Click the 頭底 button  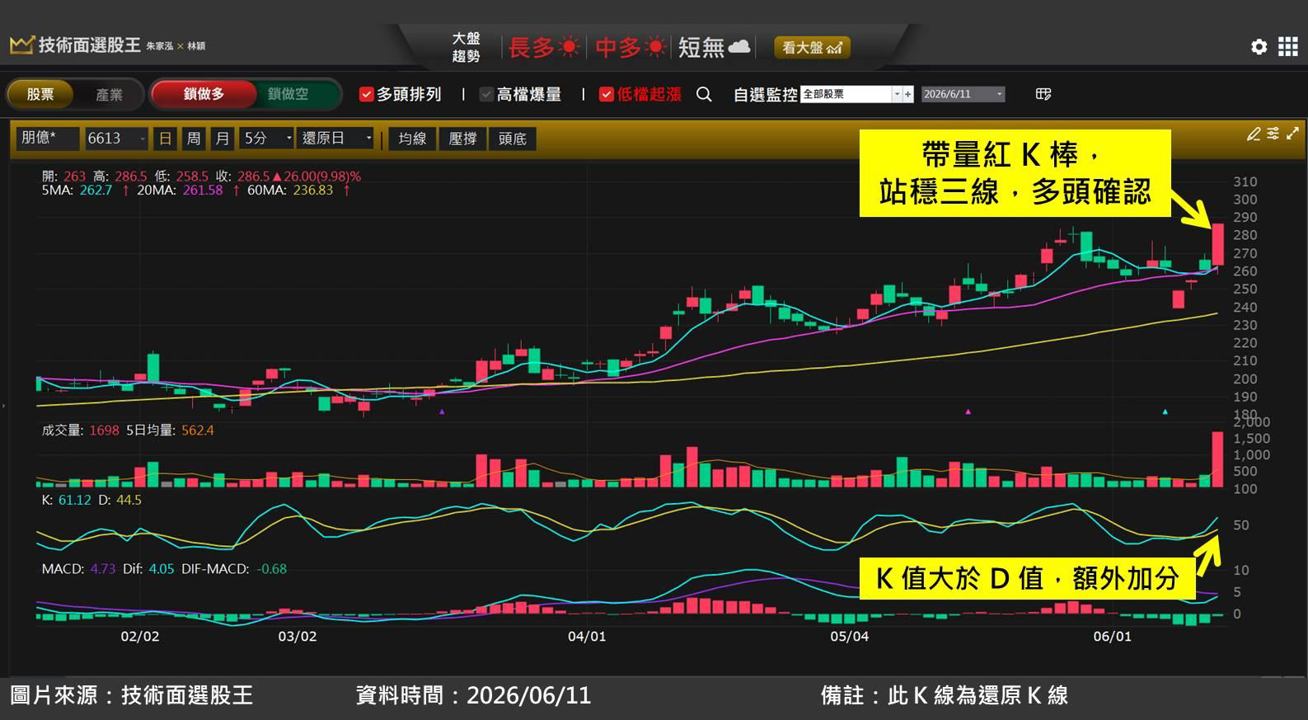[x=512, y=138]
